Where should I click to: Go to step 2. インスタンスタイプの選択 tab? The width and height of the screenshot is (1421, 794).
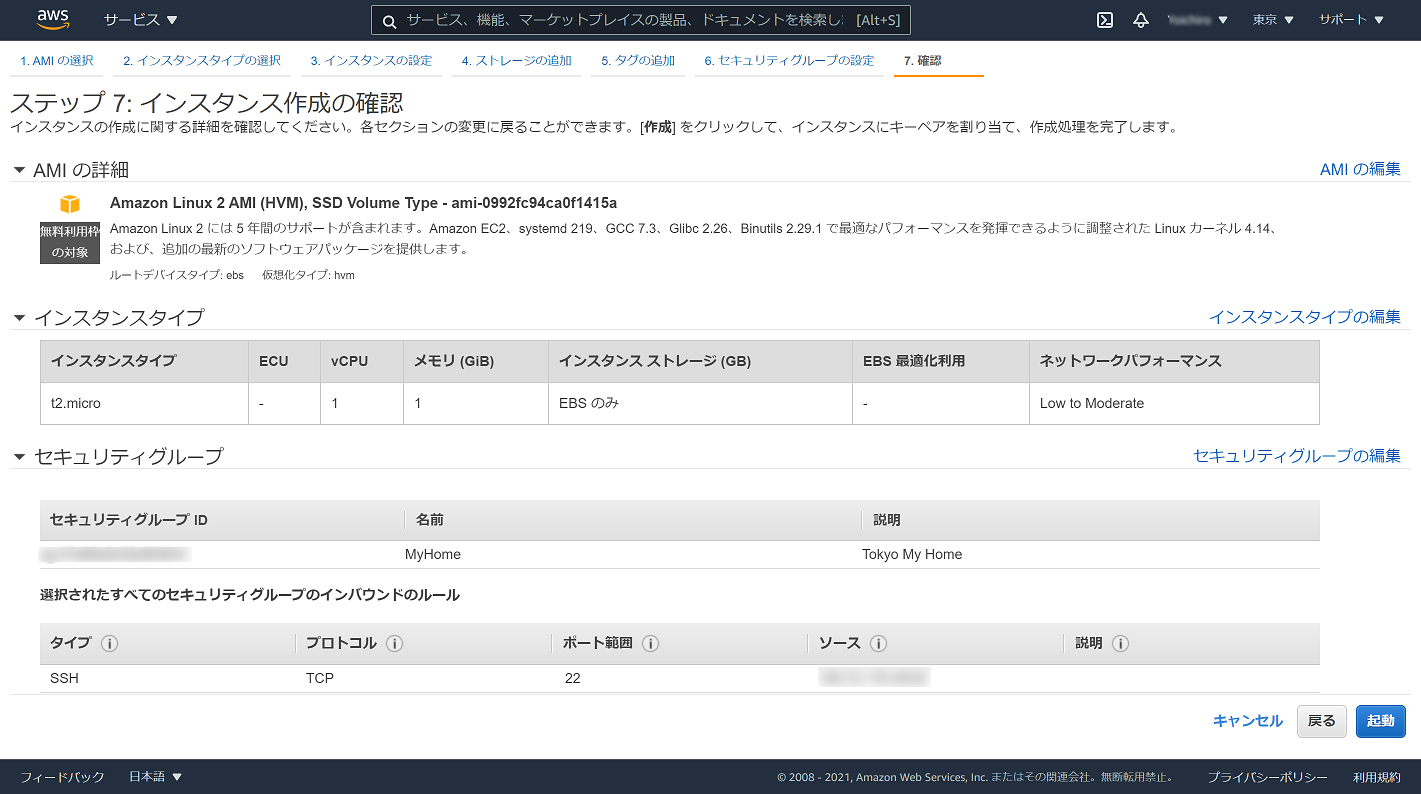tap(202, 61)
